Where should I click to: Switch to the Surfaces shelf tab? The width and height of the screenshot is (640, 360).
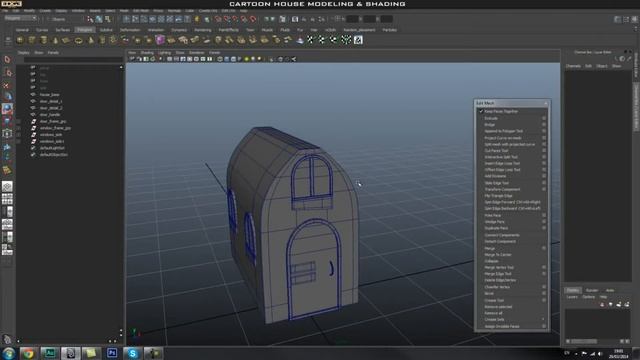(x=62, y=30)
